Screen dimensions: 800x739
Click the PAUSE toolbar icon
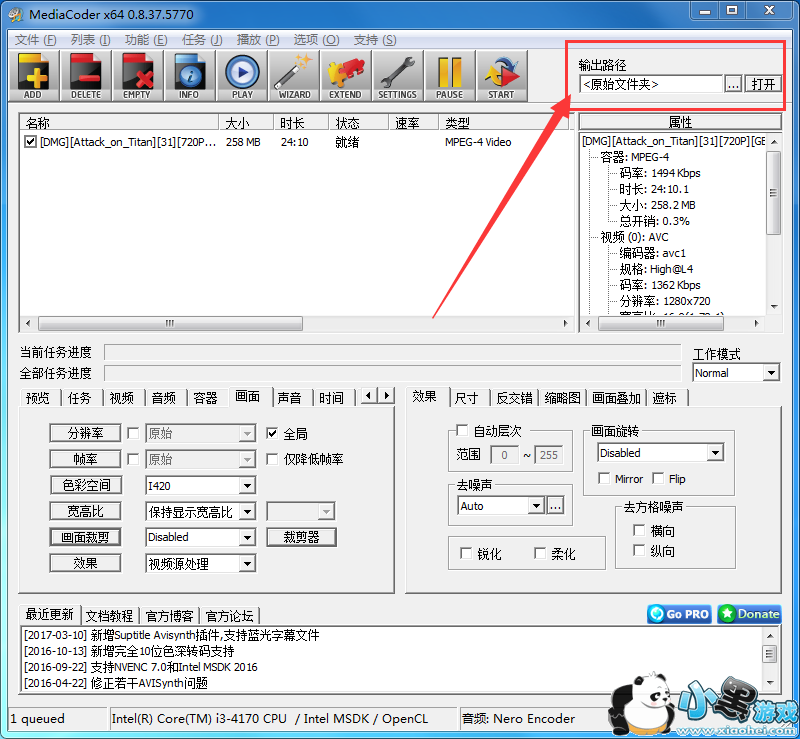[x=449, y=76]
